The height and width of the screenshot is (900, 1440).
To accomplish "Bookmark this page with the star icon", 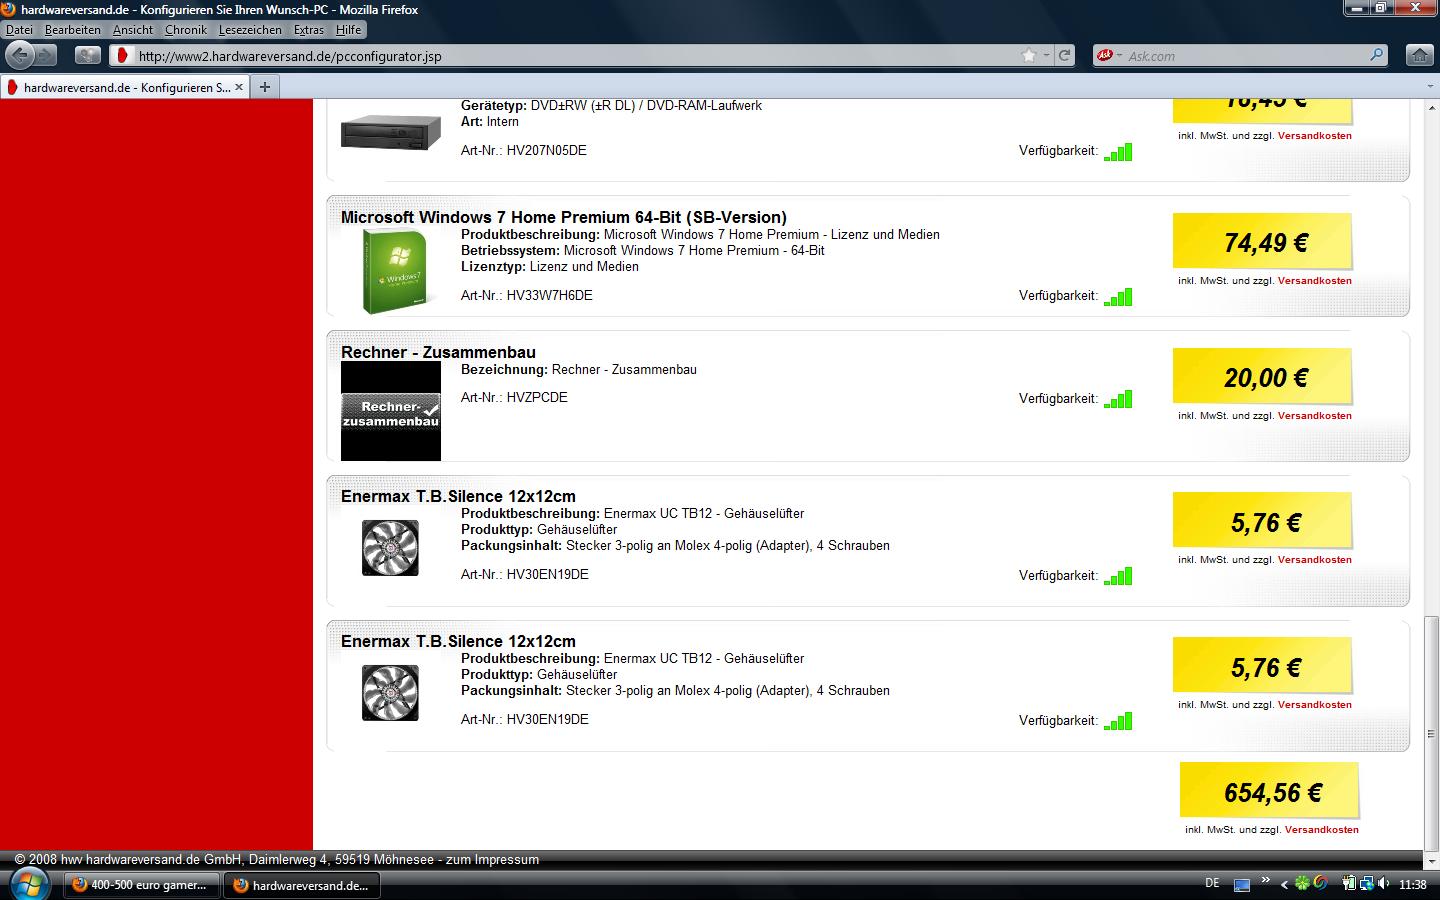I will click(1028, 55).
